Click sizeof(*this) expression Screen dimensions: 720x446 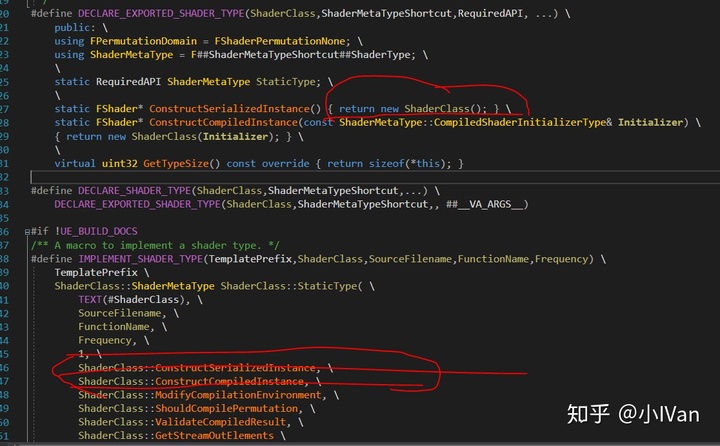407,164
